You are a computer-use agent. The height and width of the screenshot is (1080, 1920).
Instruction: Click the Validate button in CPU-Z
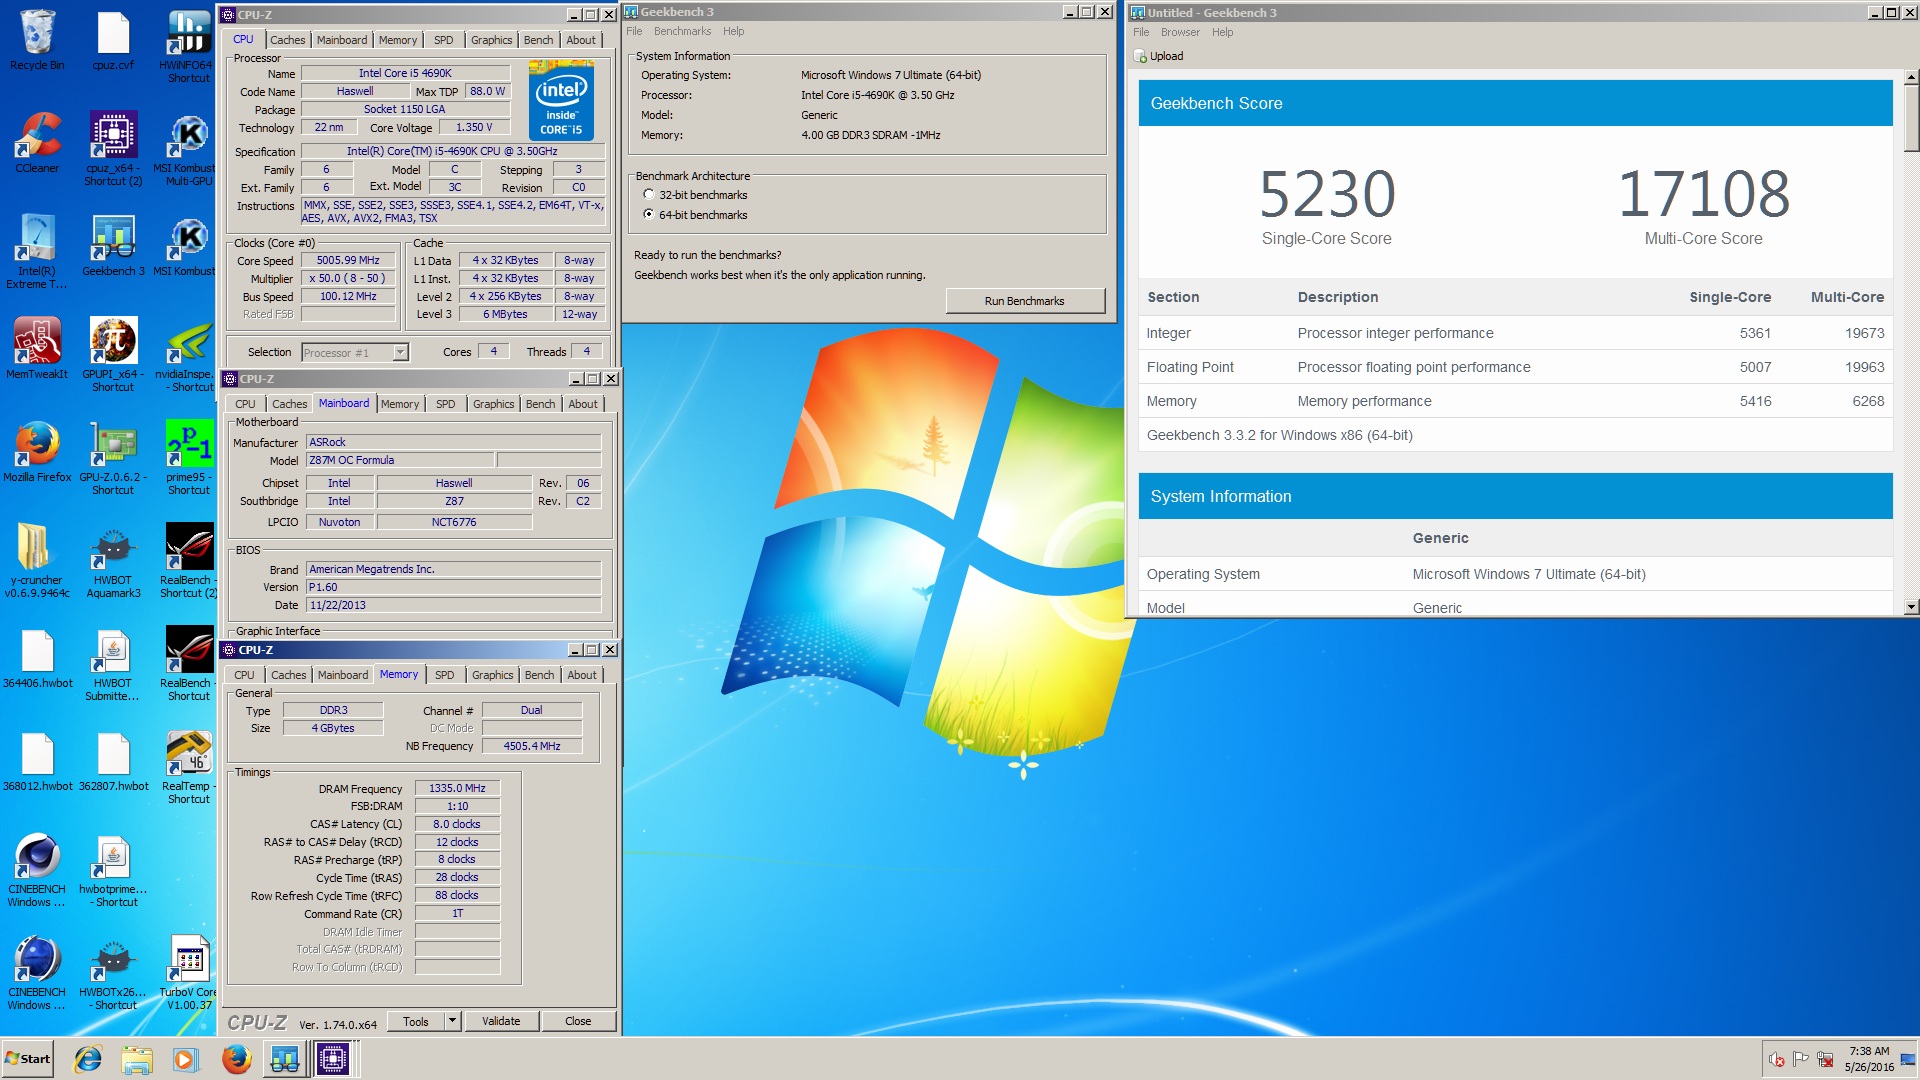point(501,1021)
